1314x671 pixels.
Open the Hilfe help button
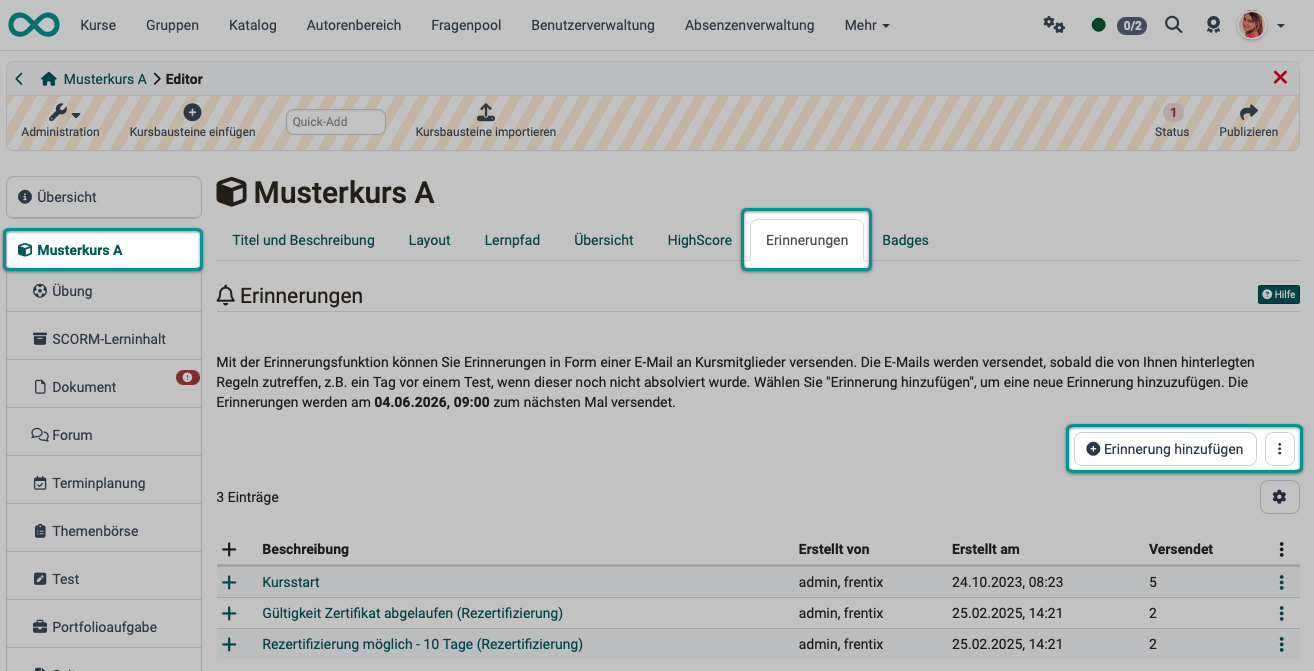pyautogui.click(x=1279, y=294)
